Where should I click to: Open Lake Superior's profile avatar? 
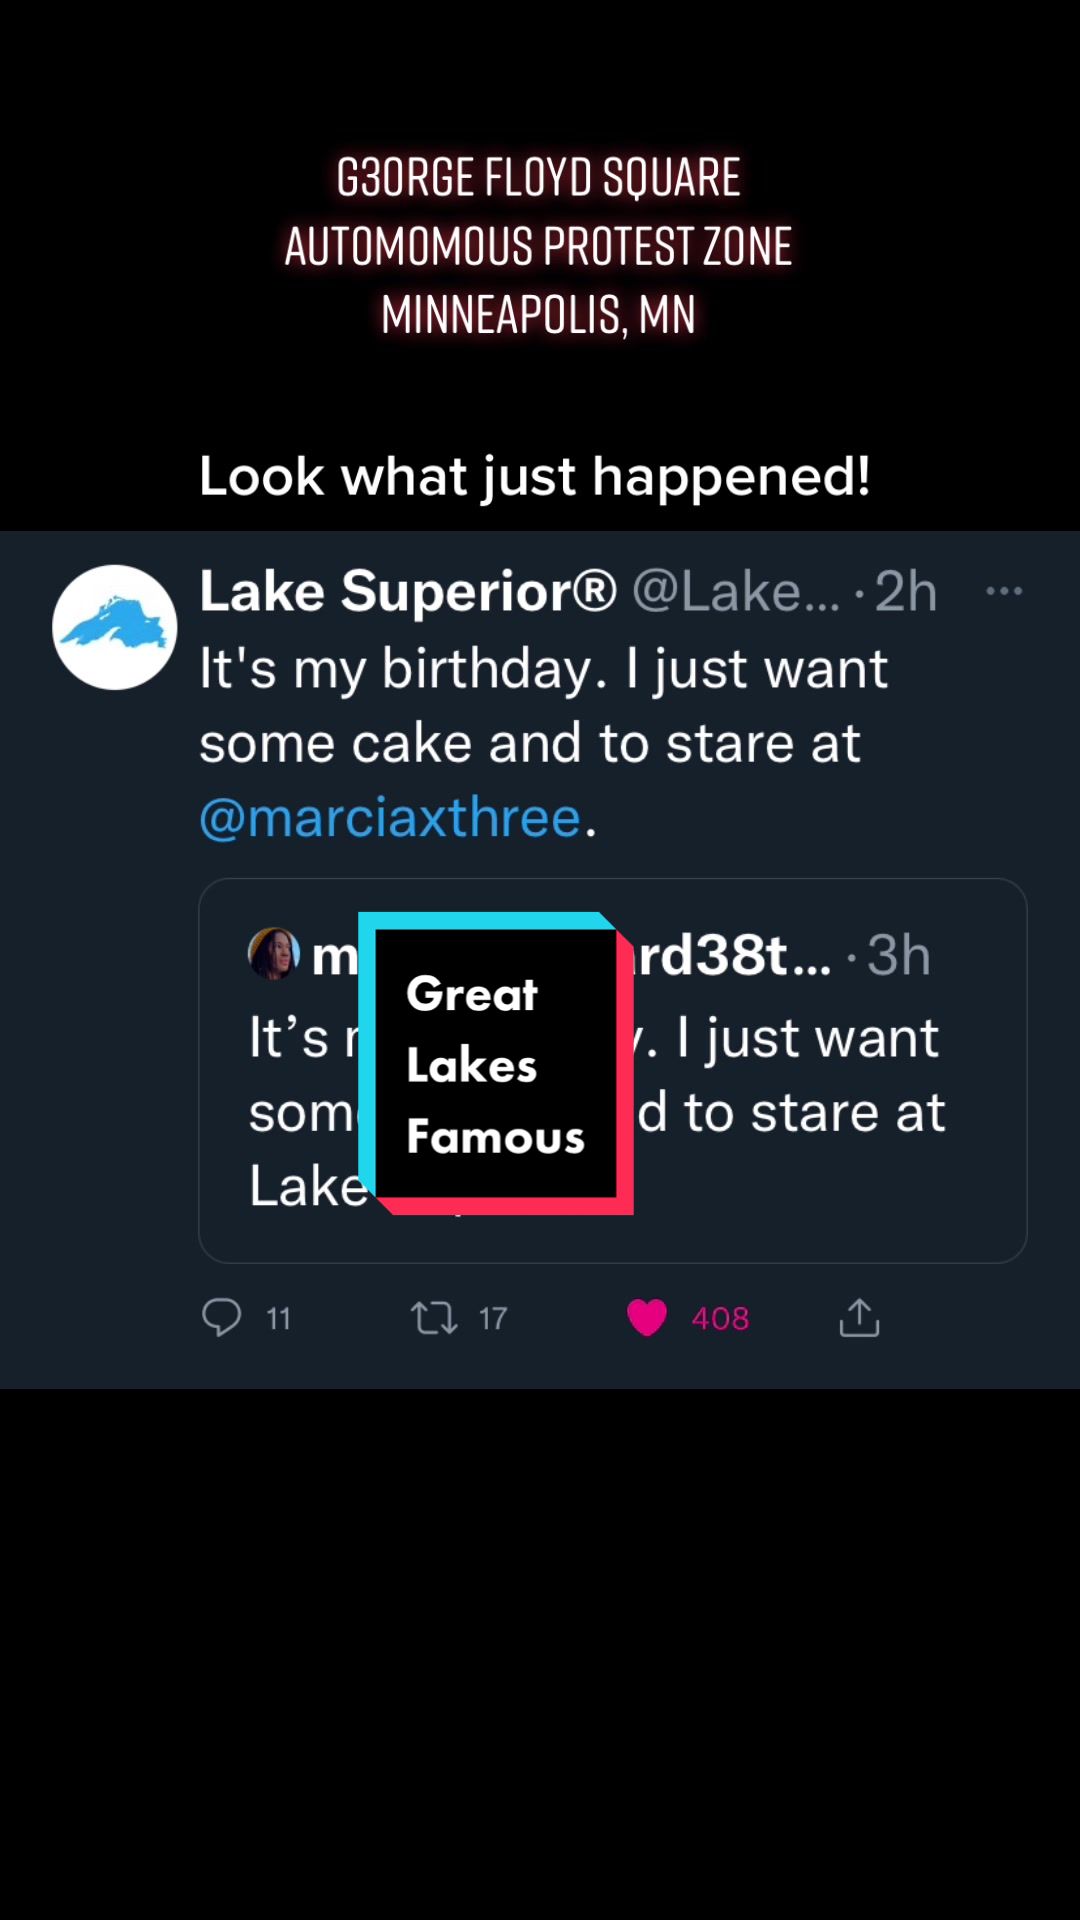point(115,627)
